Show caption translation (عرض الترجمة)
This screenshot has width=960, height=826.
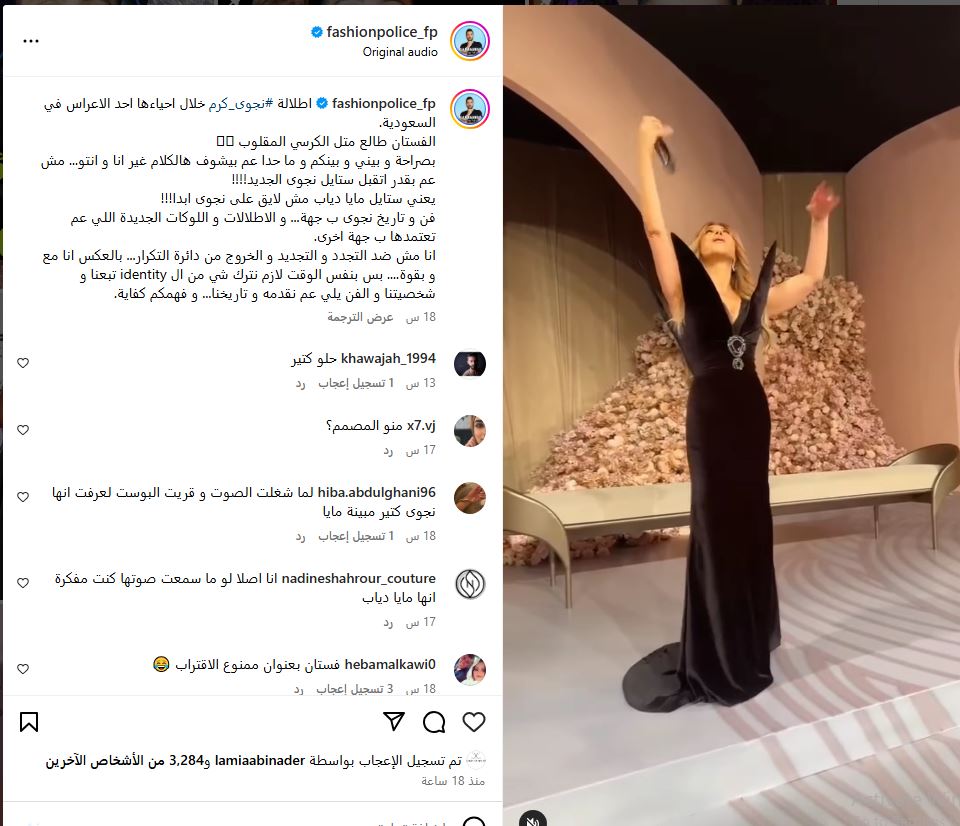click(x=360, y=317)
